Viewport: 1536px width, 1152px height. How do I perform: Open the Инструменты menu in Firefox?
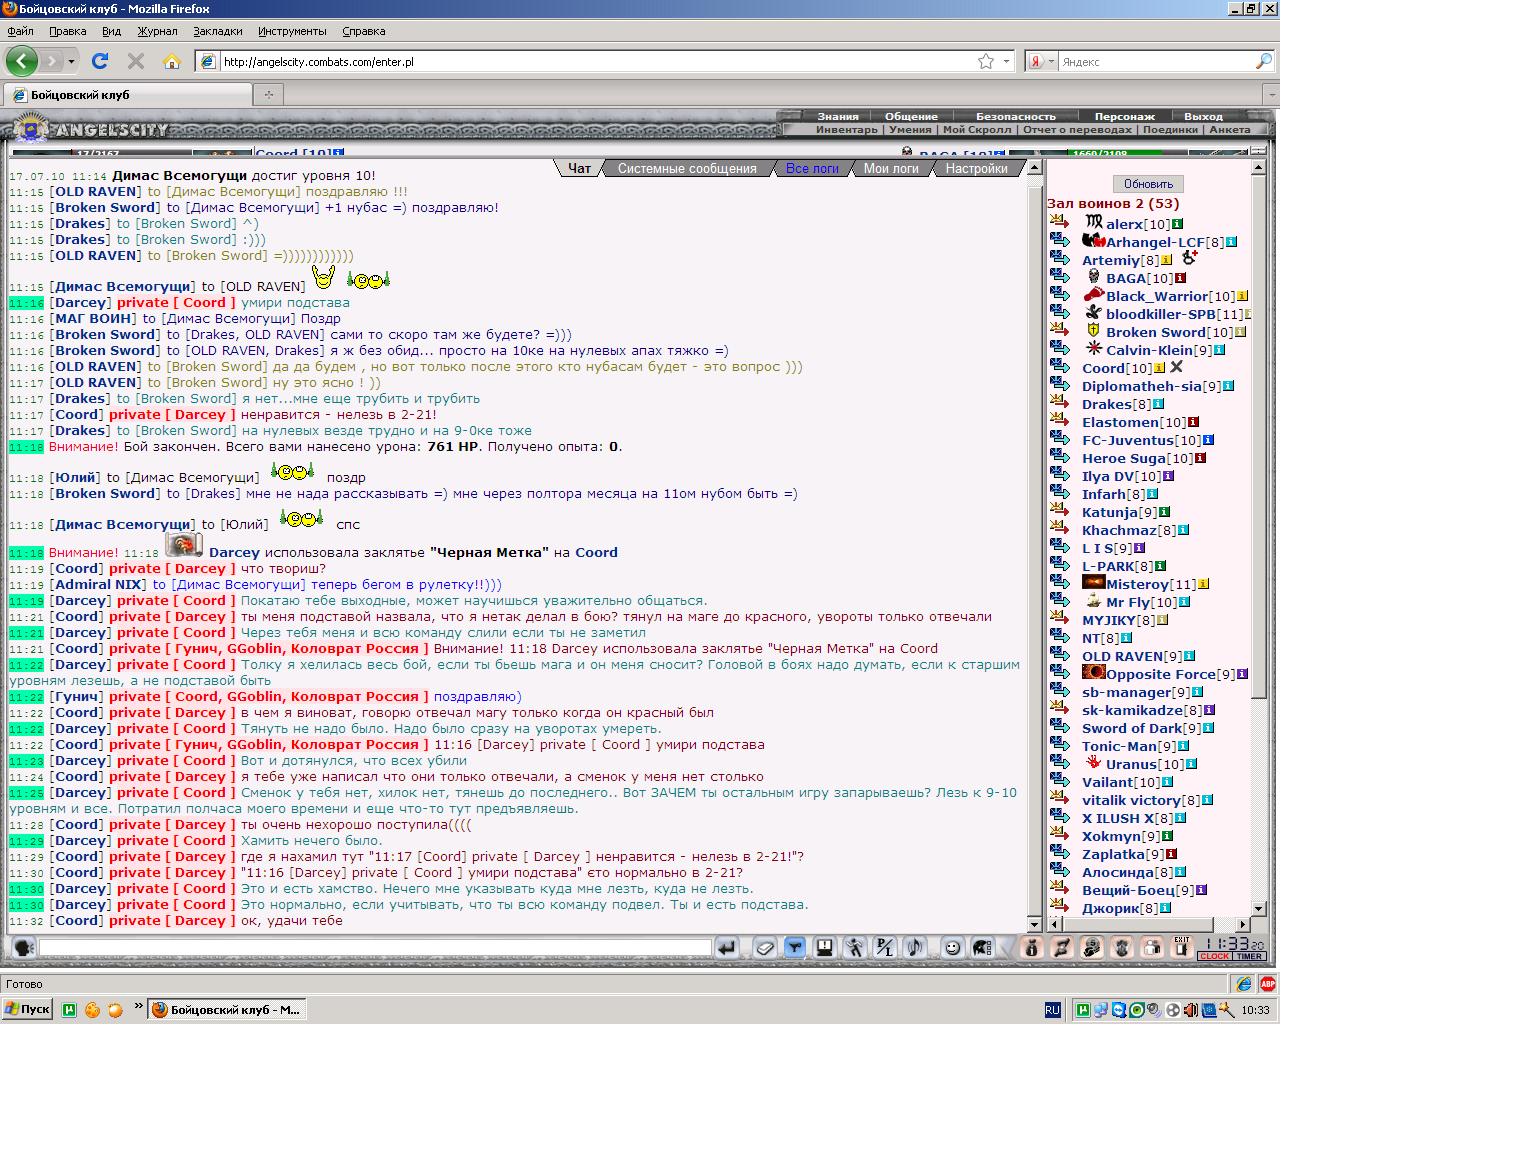pos(292,31)
